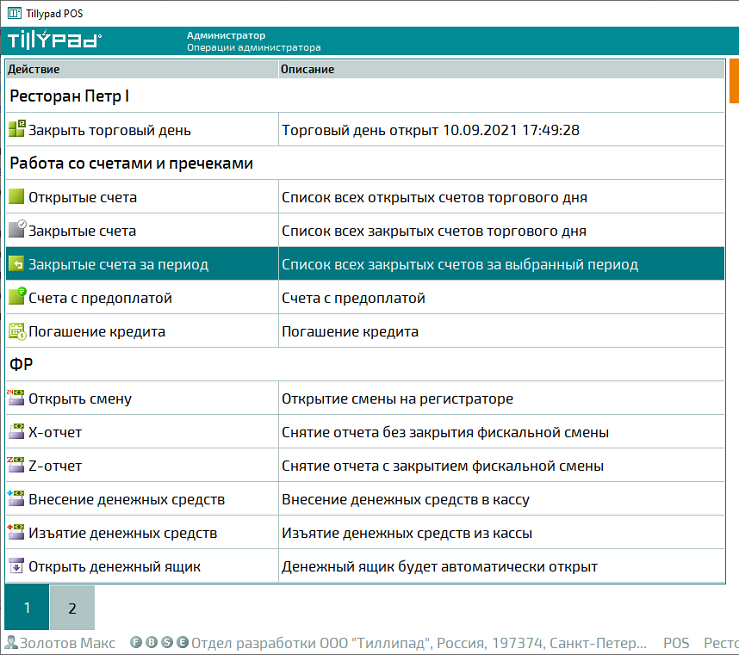
Task: Click Администратор header text
Action: tap(226, 35)
